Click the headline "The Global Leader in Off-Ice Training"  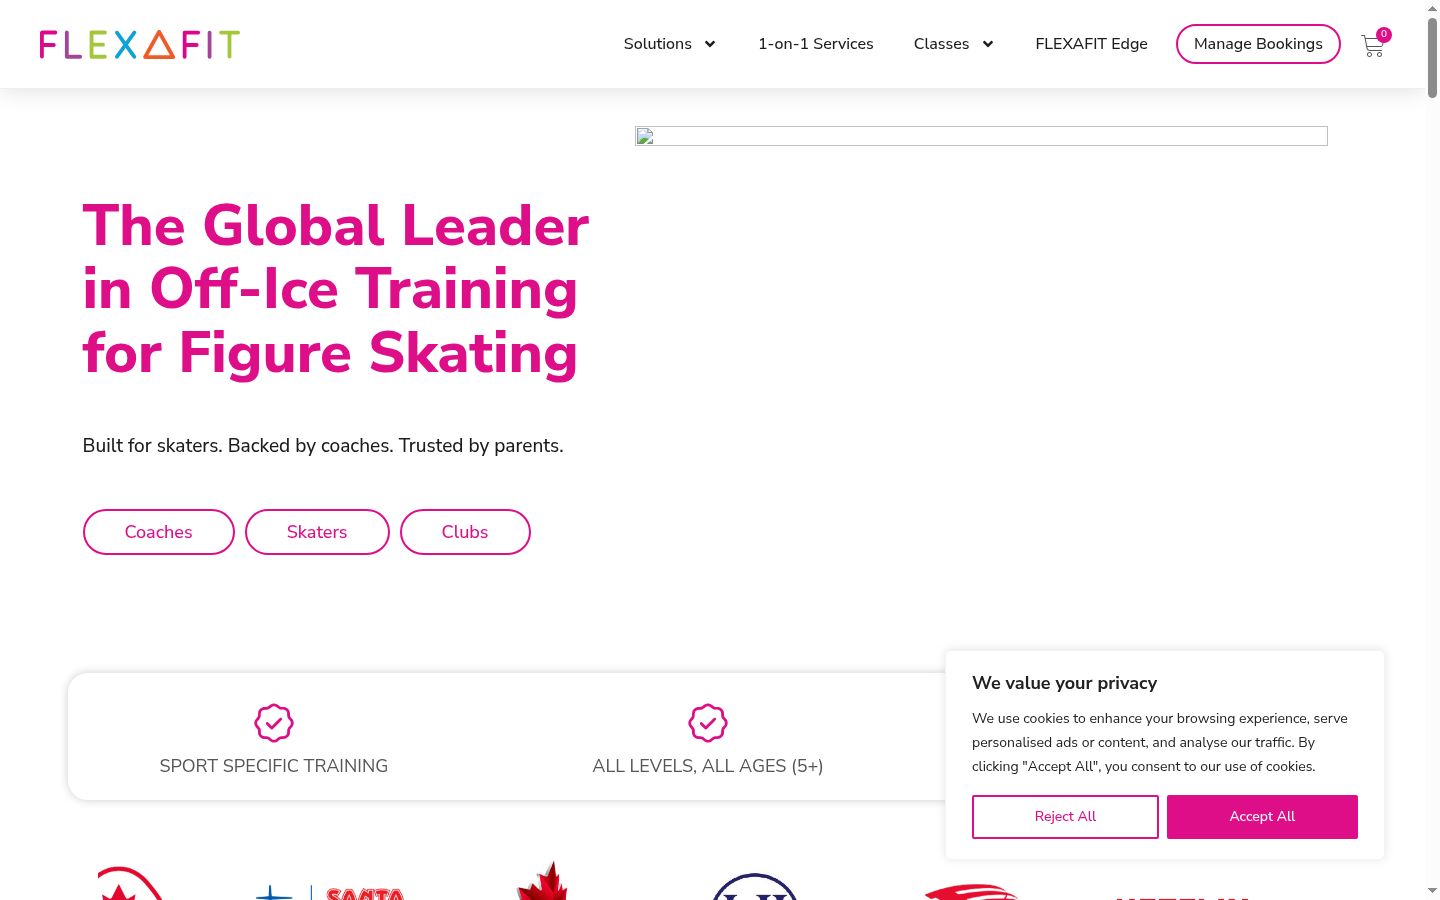coord(336,289)
